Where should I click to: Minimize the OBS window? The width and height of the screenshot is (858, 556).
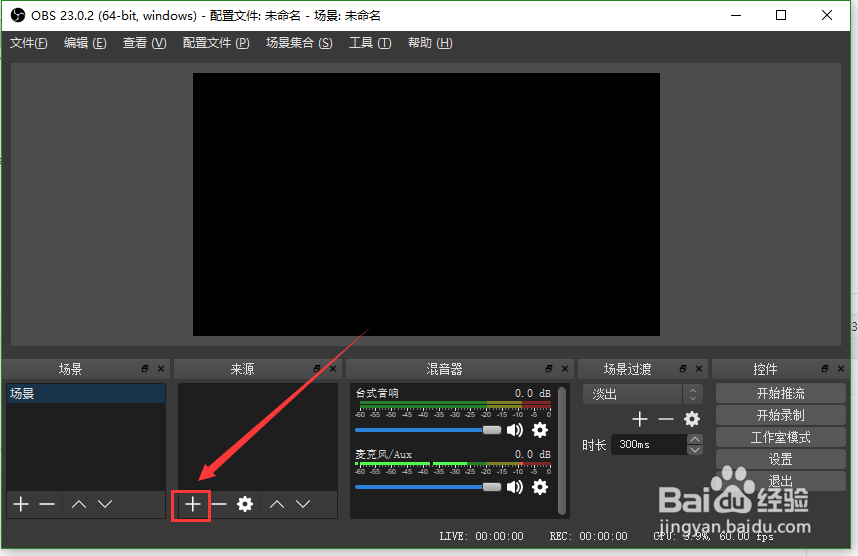coord(736,15)
